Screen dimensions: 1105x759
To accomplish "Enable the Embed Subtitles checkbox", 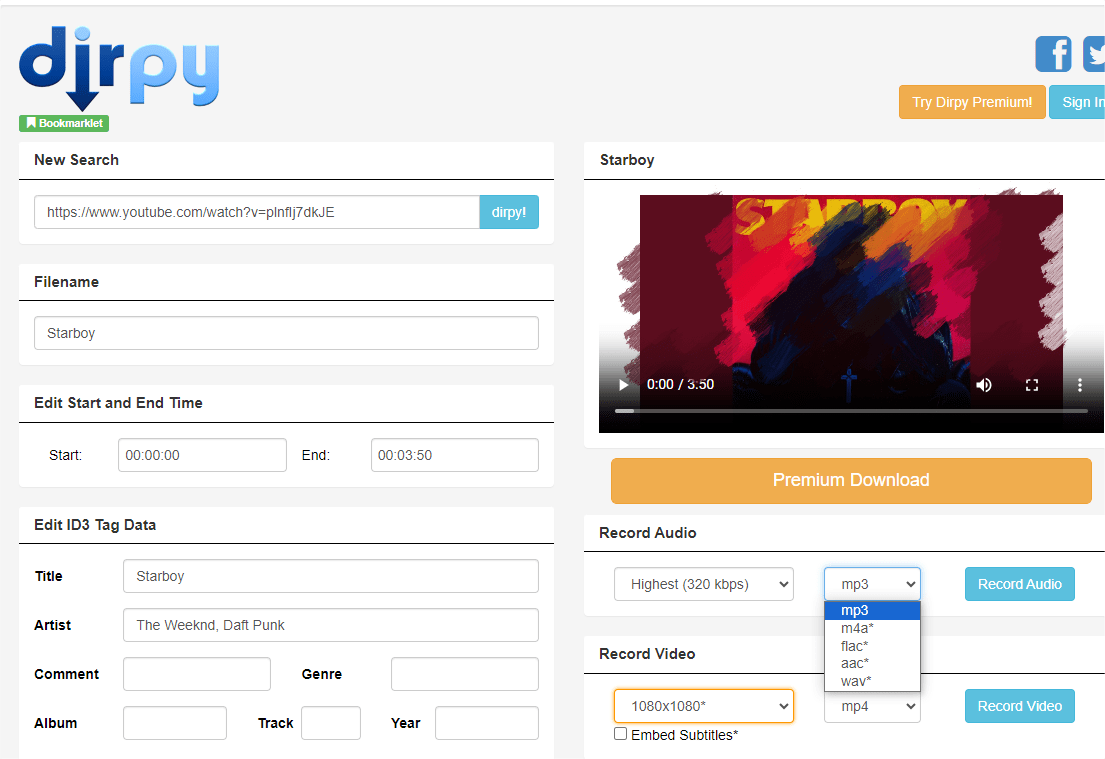I will click(x=621, y=734).
